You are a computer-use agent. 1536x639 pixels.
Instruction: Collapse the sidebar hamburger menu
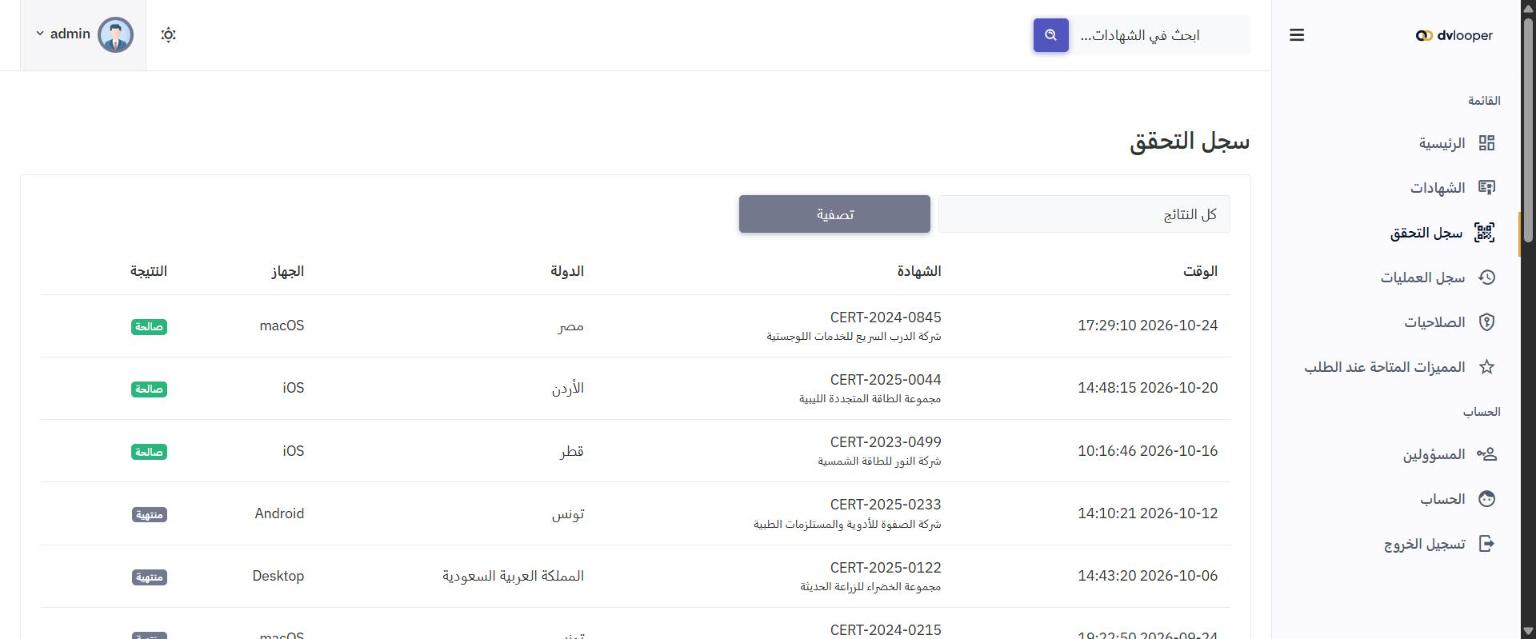pos(1297,35)
